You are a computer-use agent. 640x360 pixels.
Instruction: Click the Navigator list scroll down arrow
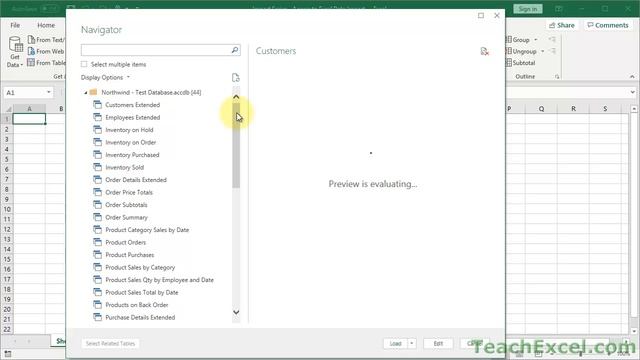236,312
